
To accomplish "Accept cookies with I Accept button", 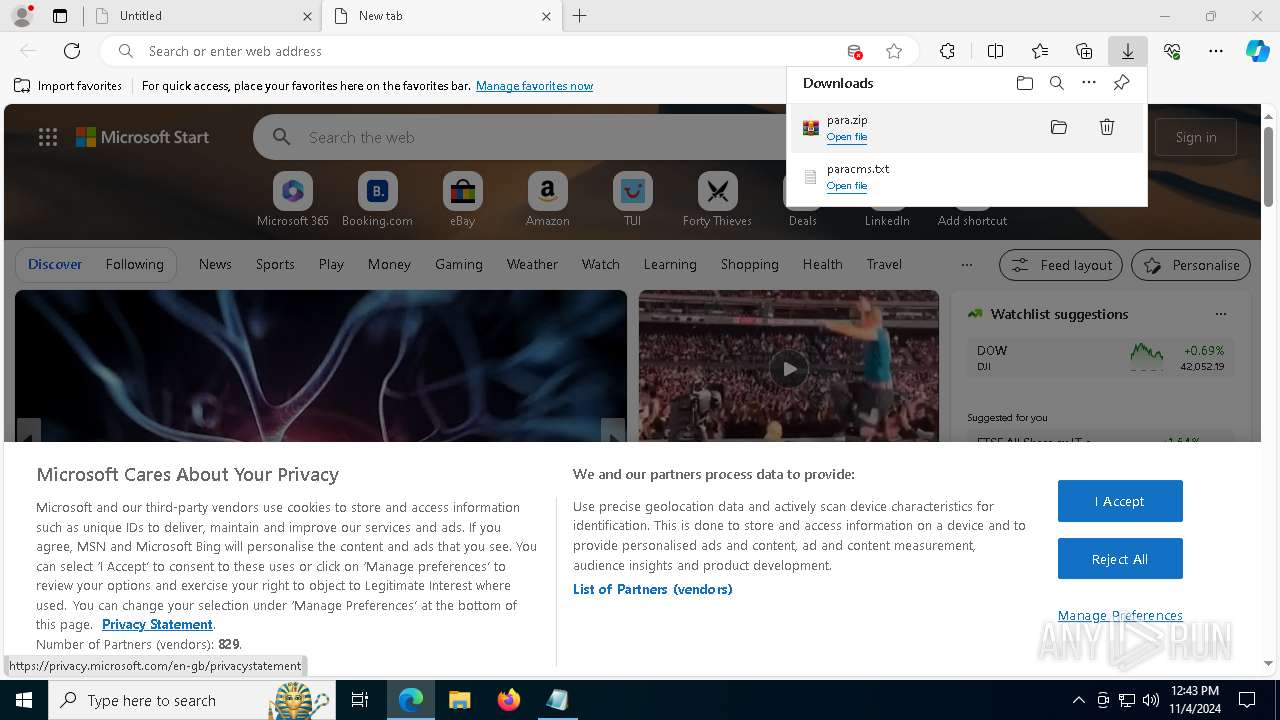I will [x=1120, y=501].
